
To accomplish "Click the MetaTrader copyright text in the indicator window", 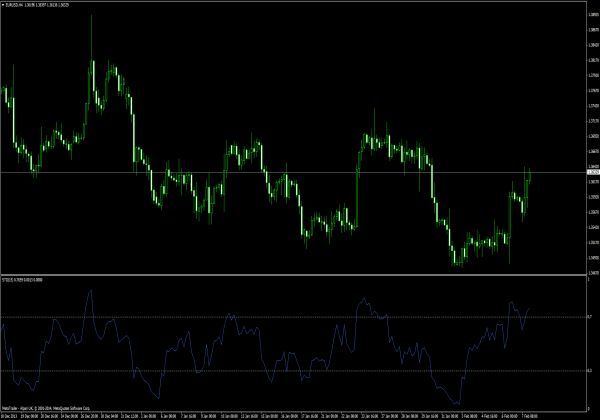I will click(x=46, y=408).
